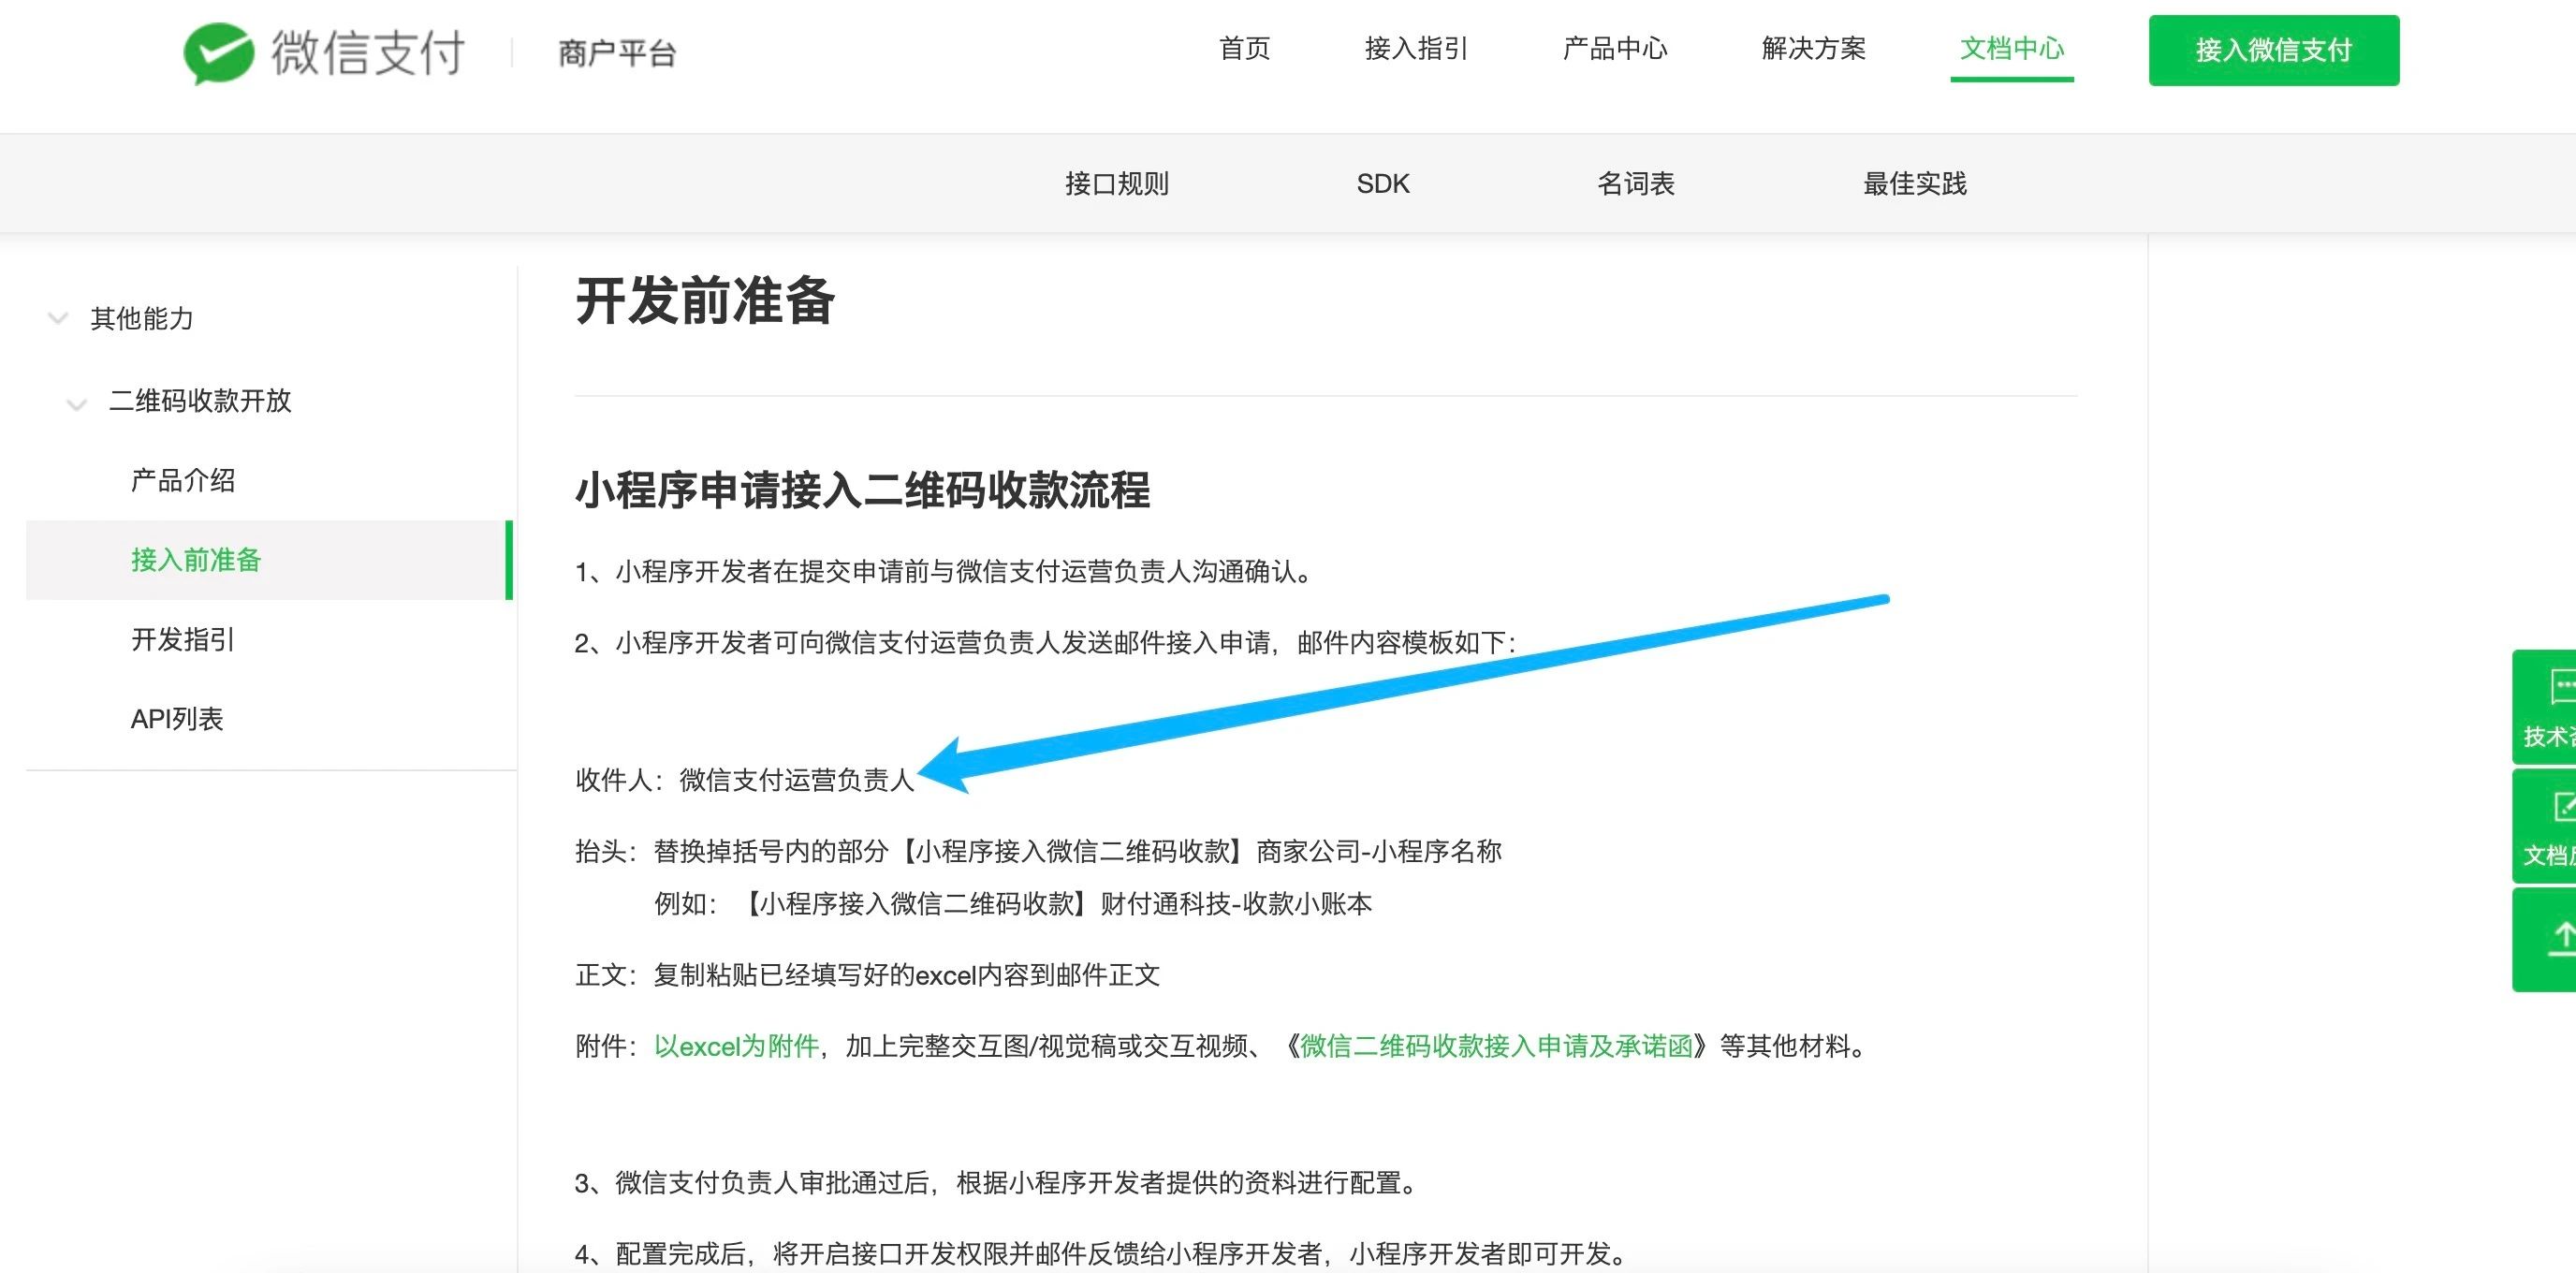Open the 以excel为附件 link
2576x1273 pixels.
click(x=736, y=1046)
